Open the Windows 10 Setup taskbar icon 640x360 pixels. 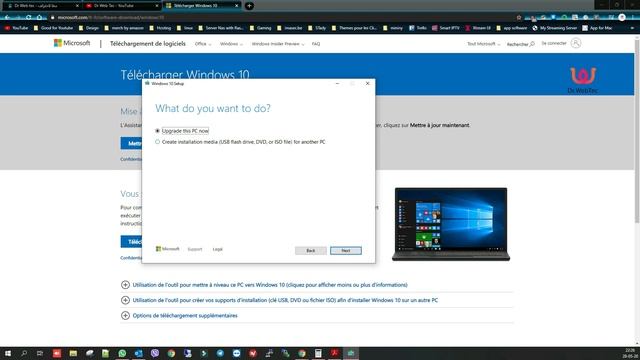click(351, 353)
